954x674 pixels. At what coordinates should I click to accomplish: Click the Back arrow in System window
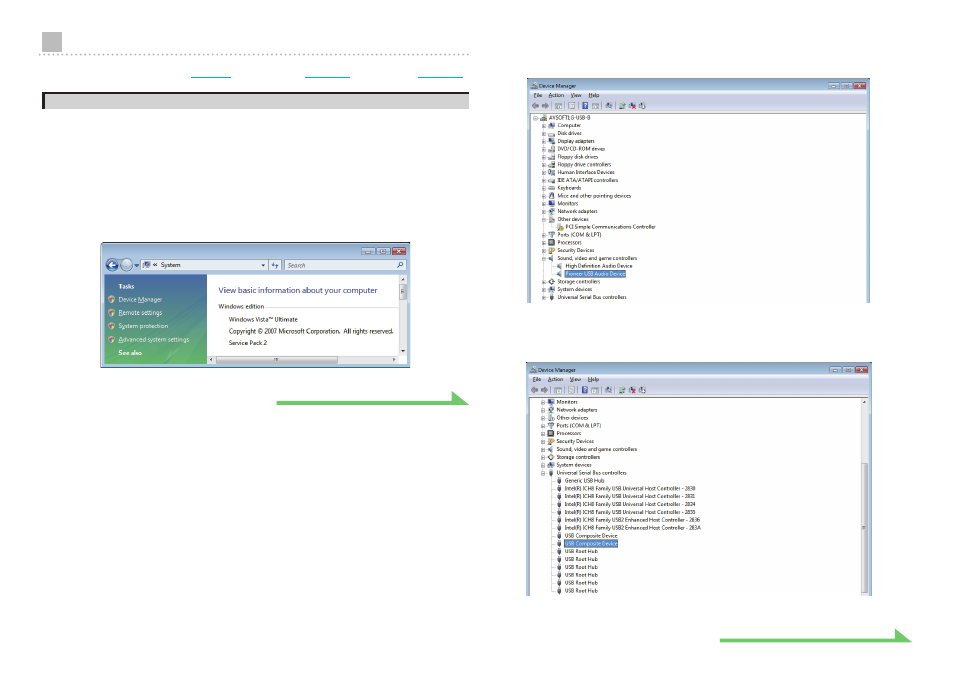(112, 265)
